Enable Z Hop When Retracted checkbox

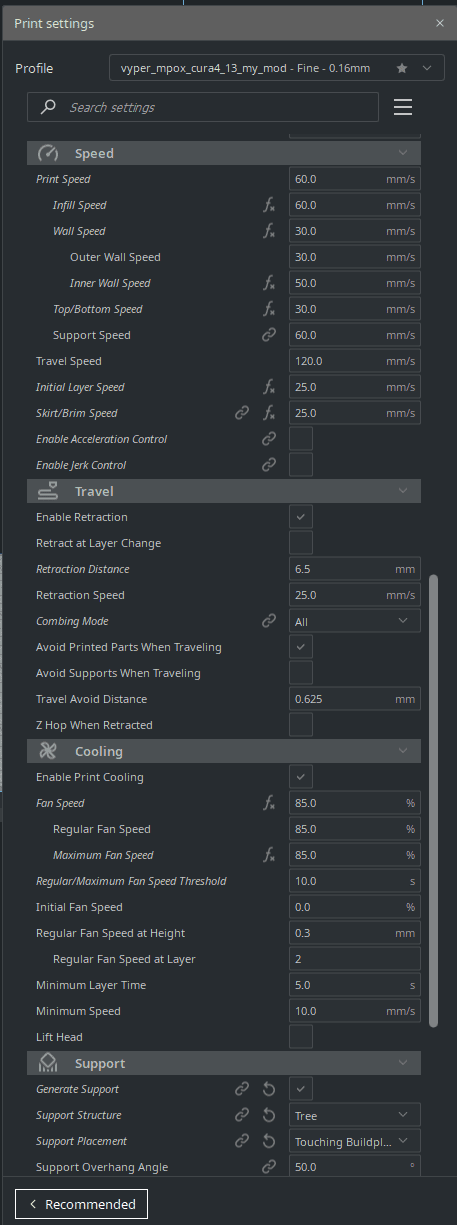pyautogui.click(x=301, y=725)
